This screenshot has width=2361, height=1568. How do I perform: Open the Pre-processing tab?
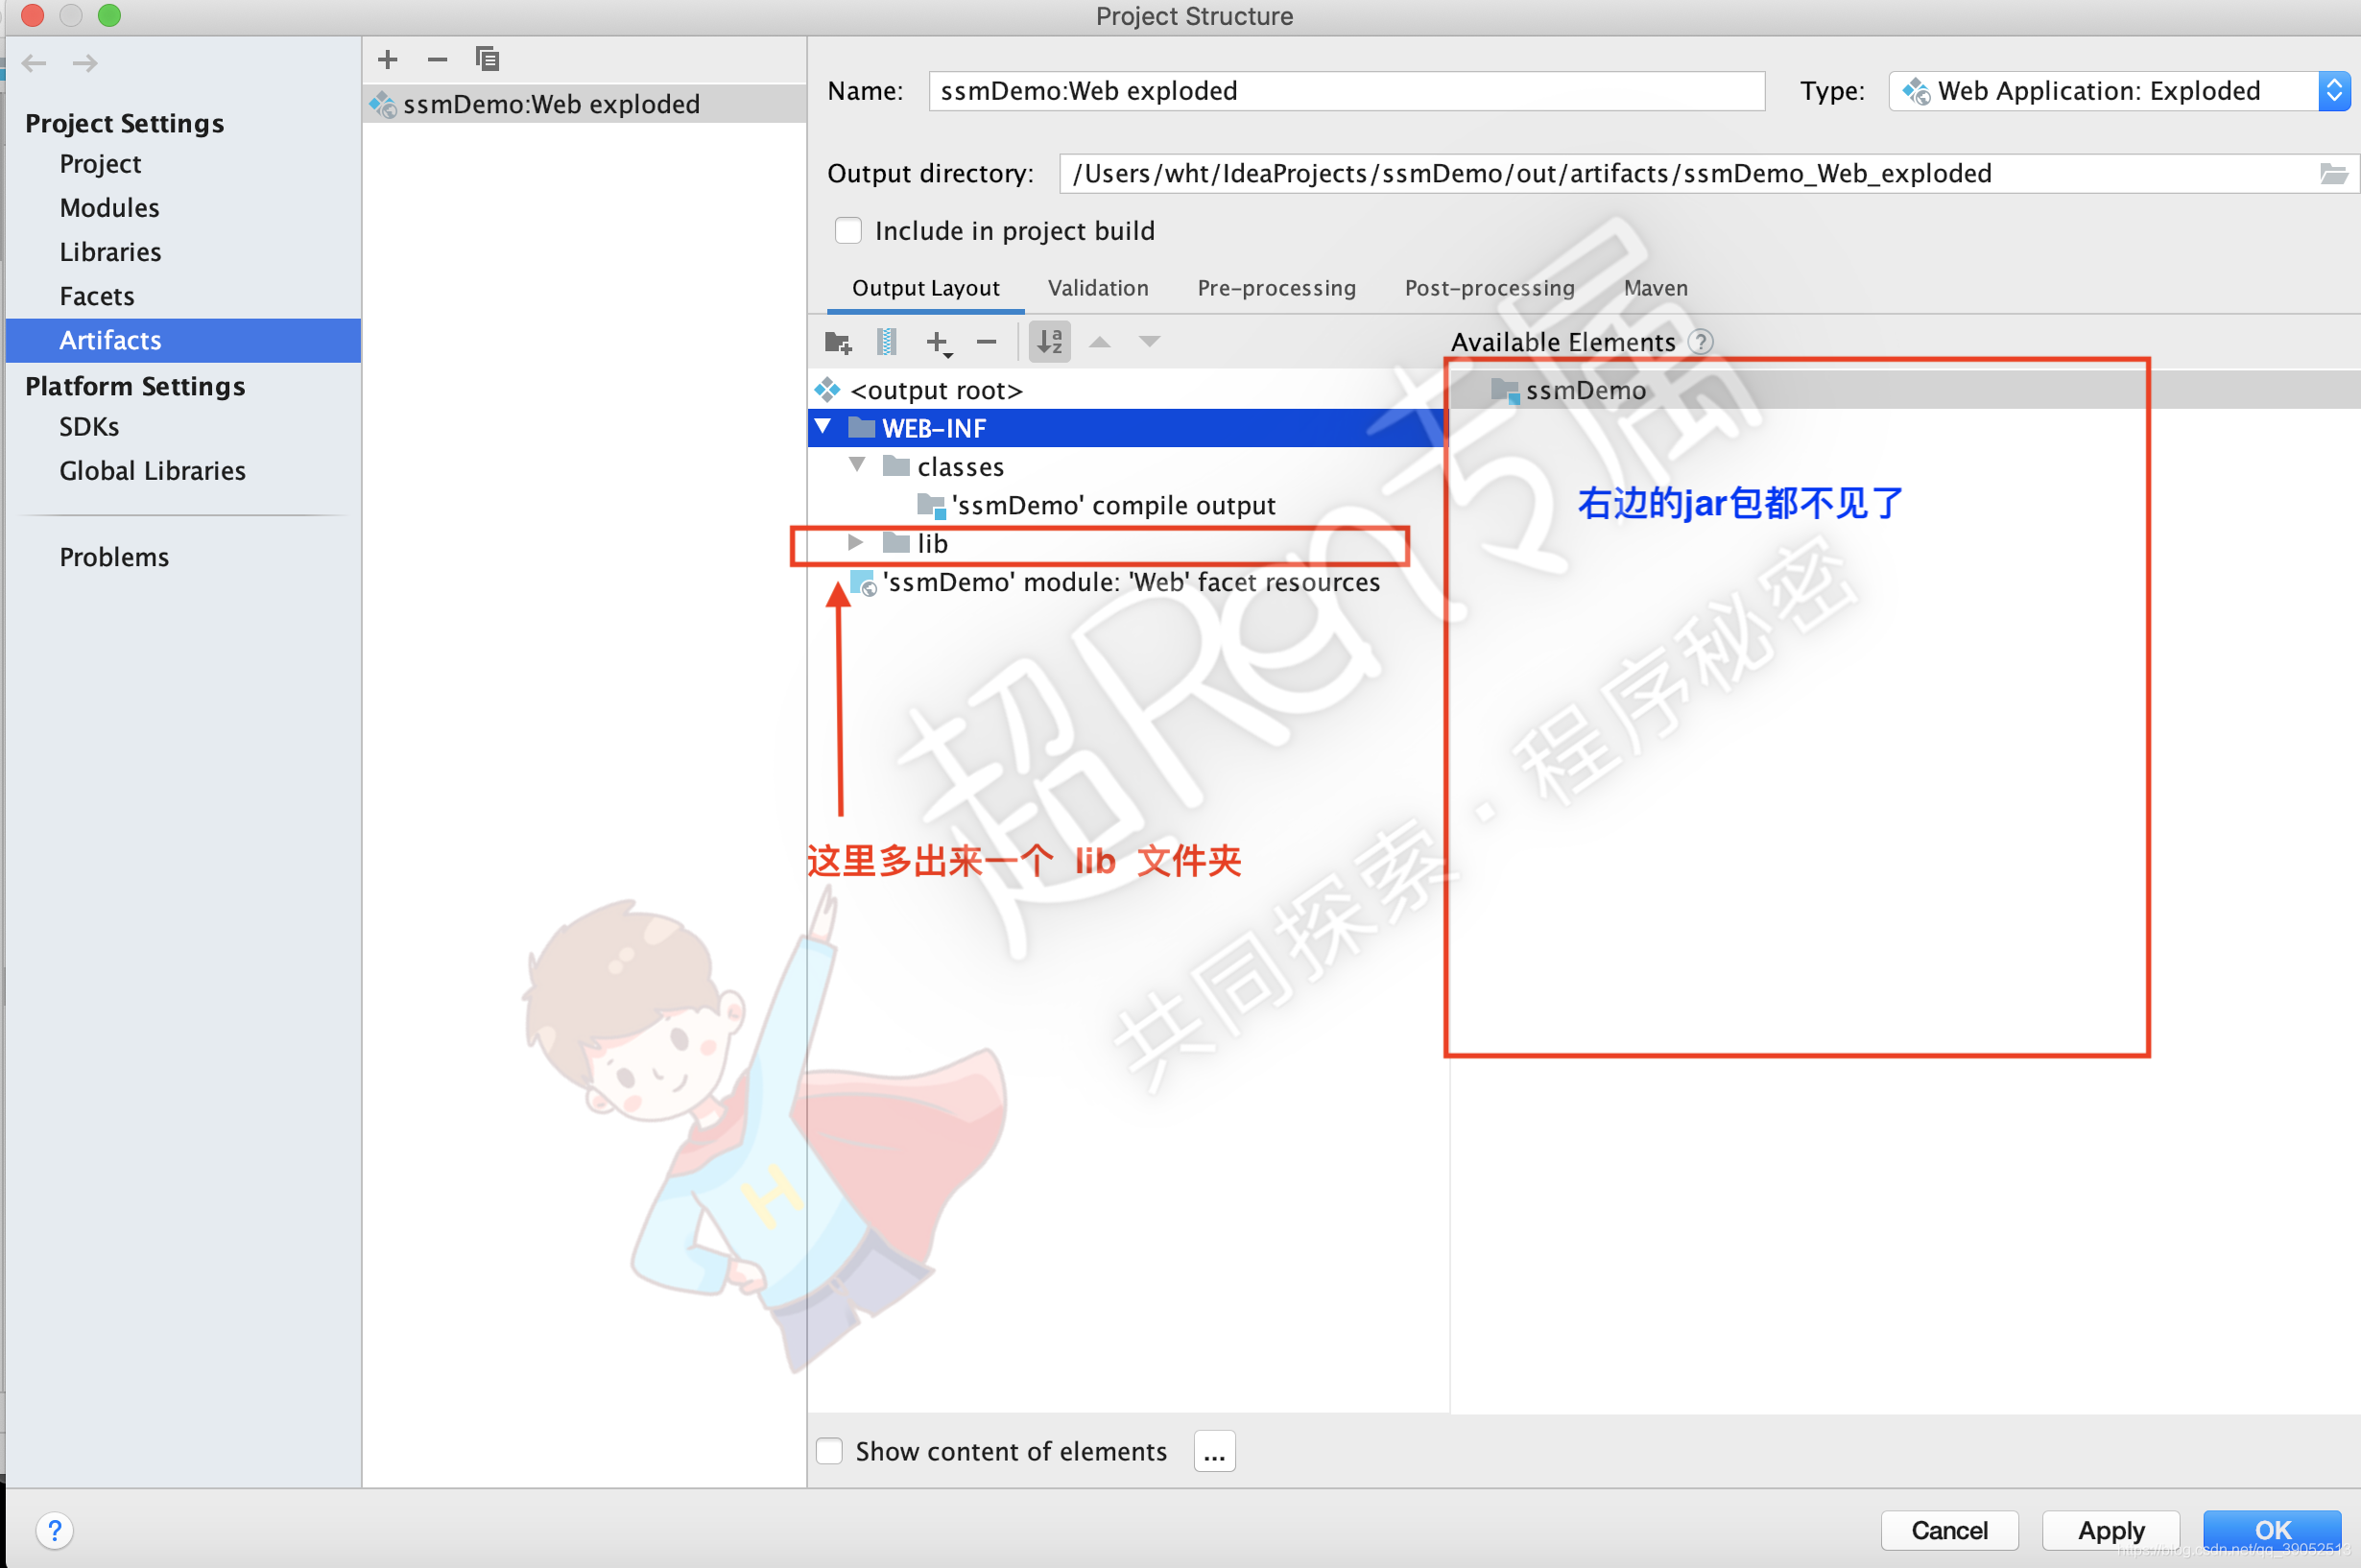click(x=1276, y=288)
